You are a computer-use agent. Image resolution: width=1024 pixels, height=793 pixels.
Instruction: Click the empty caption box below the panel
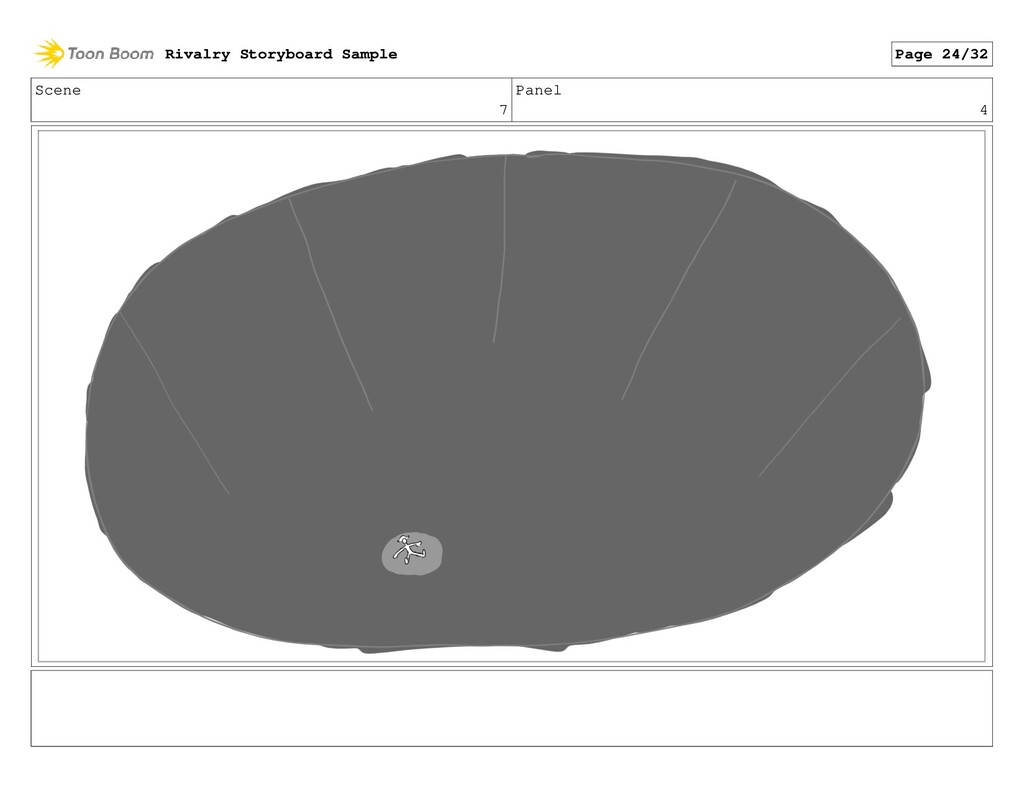(511, 708)
